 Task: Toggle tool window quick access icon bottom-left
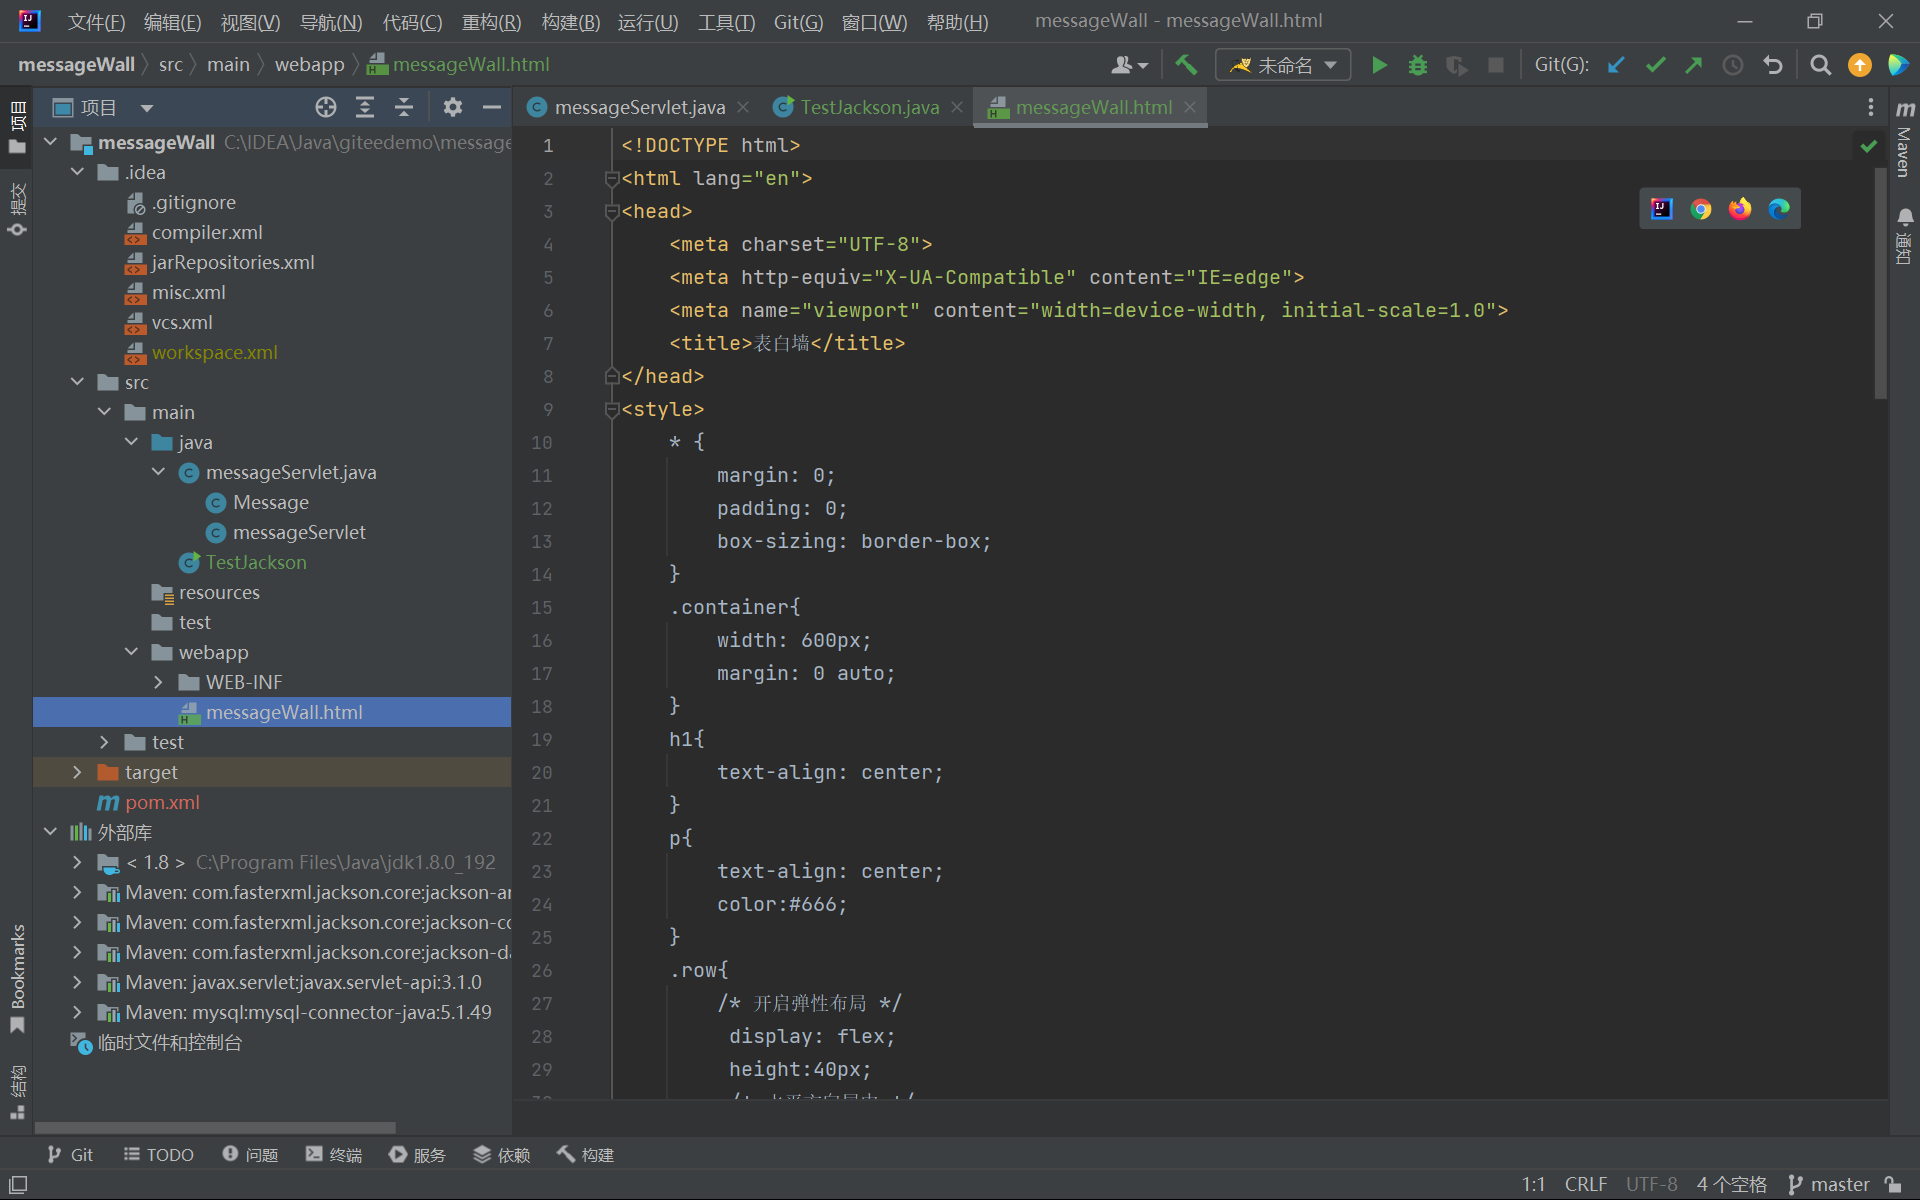(x=18, y=1185)
